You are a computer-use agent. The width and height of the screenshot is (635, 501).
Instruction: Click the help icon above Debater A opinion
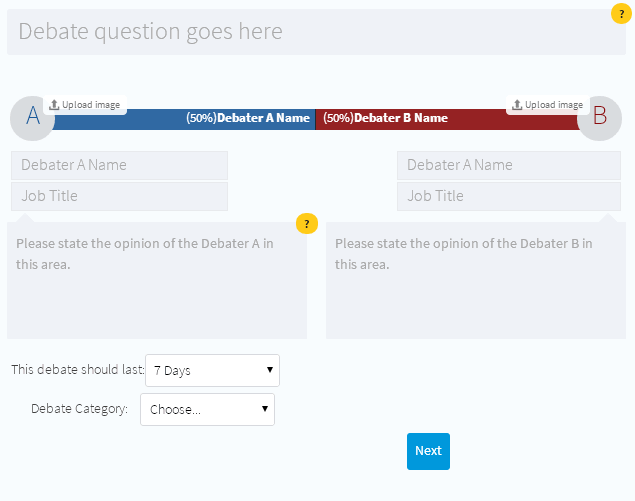click(307, 224)
